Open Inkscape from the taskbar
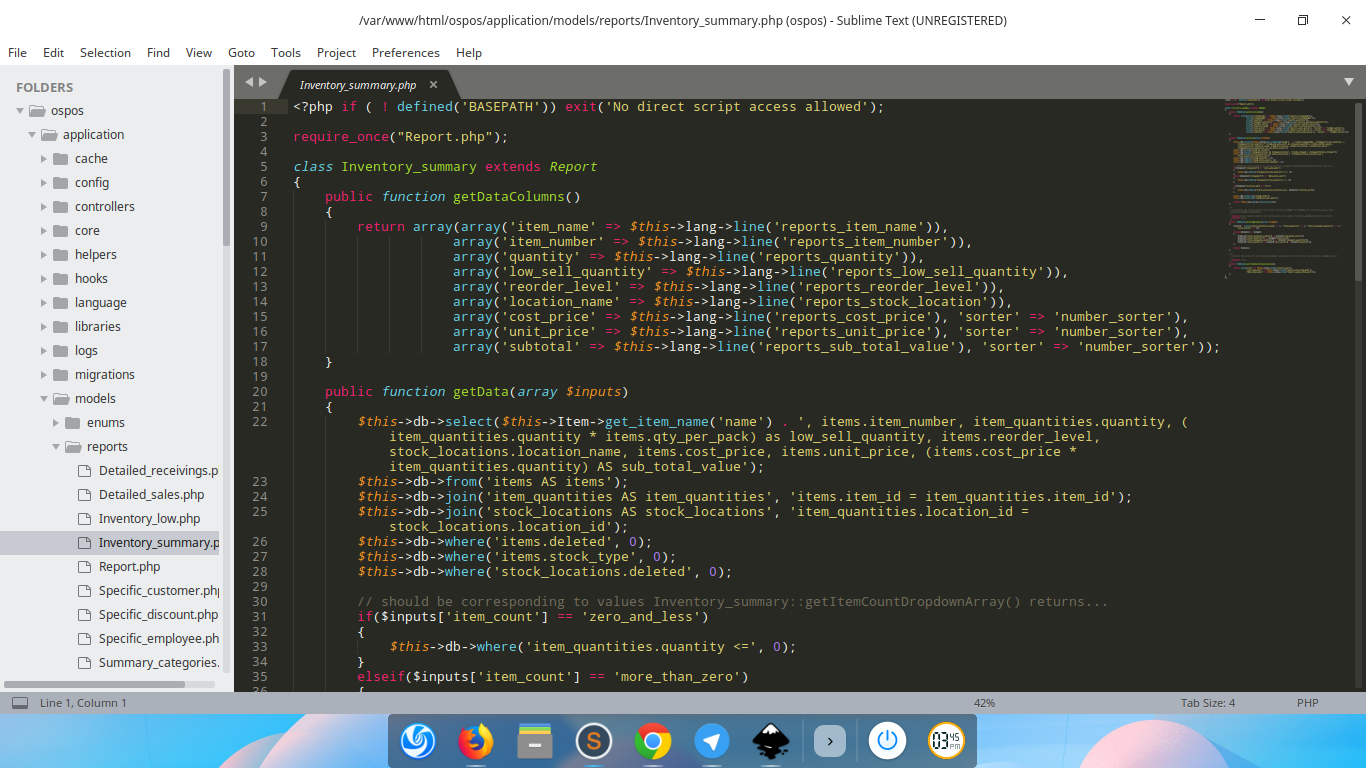Screen dimensions: 1366x768 [770, 741]
